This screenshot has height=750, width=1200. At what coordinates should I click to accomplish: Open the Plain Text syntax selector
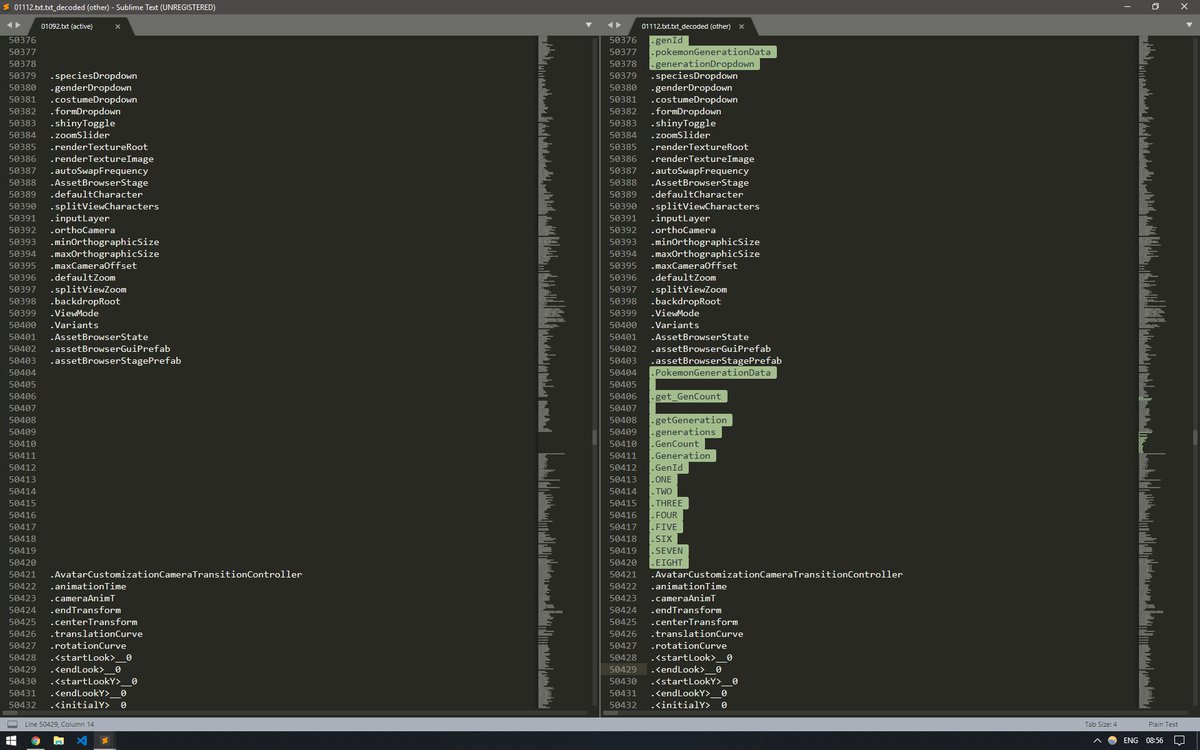click(1161, 724)
